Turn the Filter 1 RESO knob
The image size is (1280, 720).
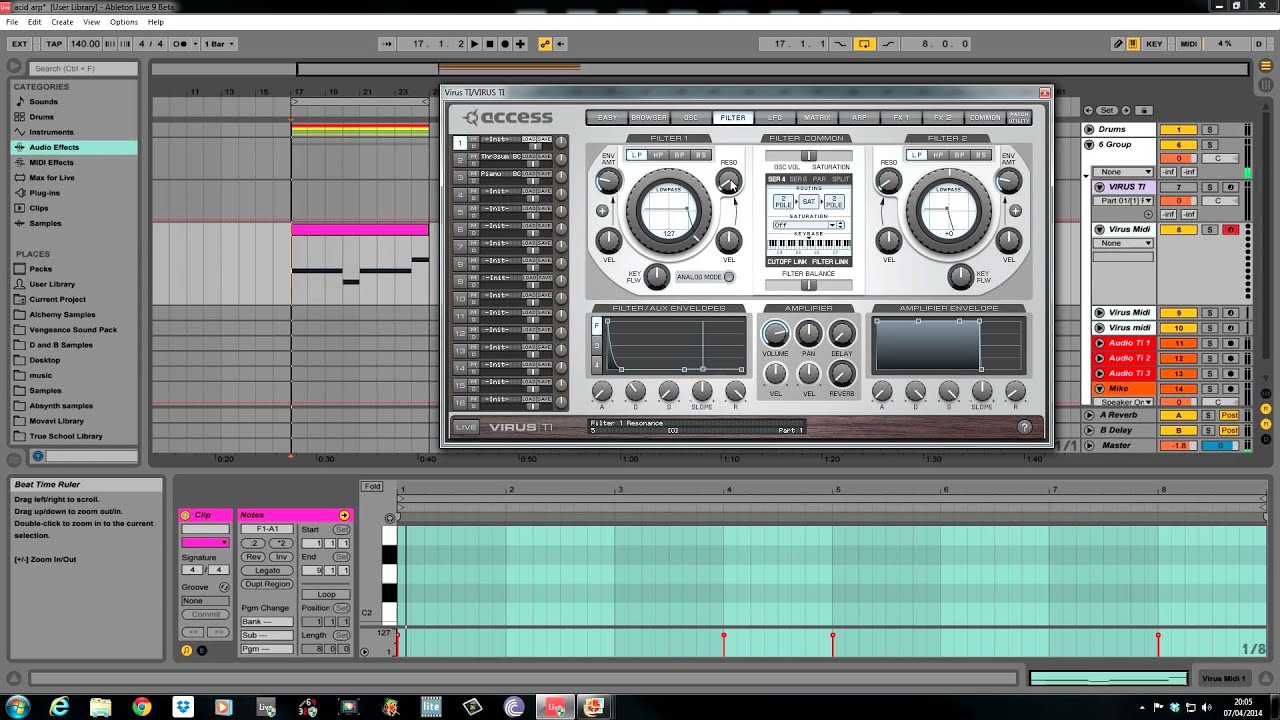(729, 180)
